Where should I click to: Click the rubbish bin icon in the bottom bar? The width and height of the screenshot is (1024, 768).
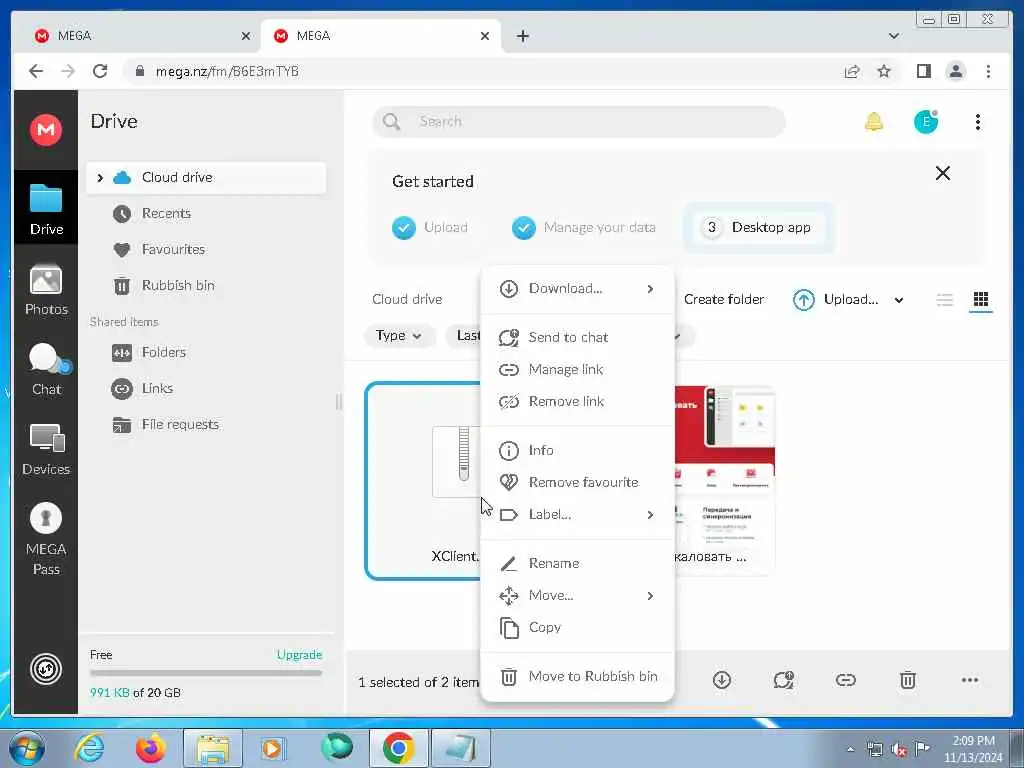[x=908, y=680]
